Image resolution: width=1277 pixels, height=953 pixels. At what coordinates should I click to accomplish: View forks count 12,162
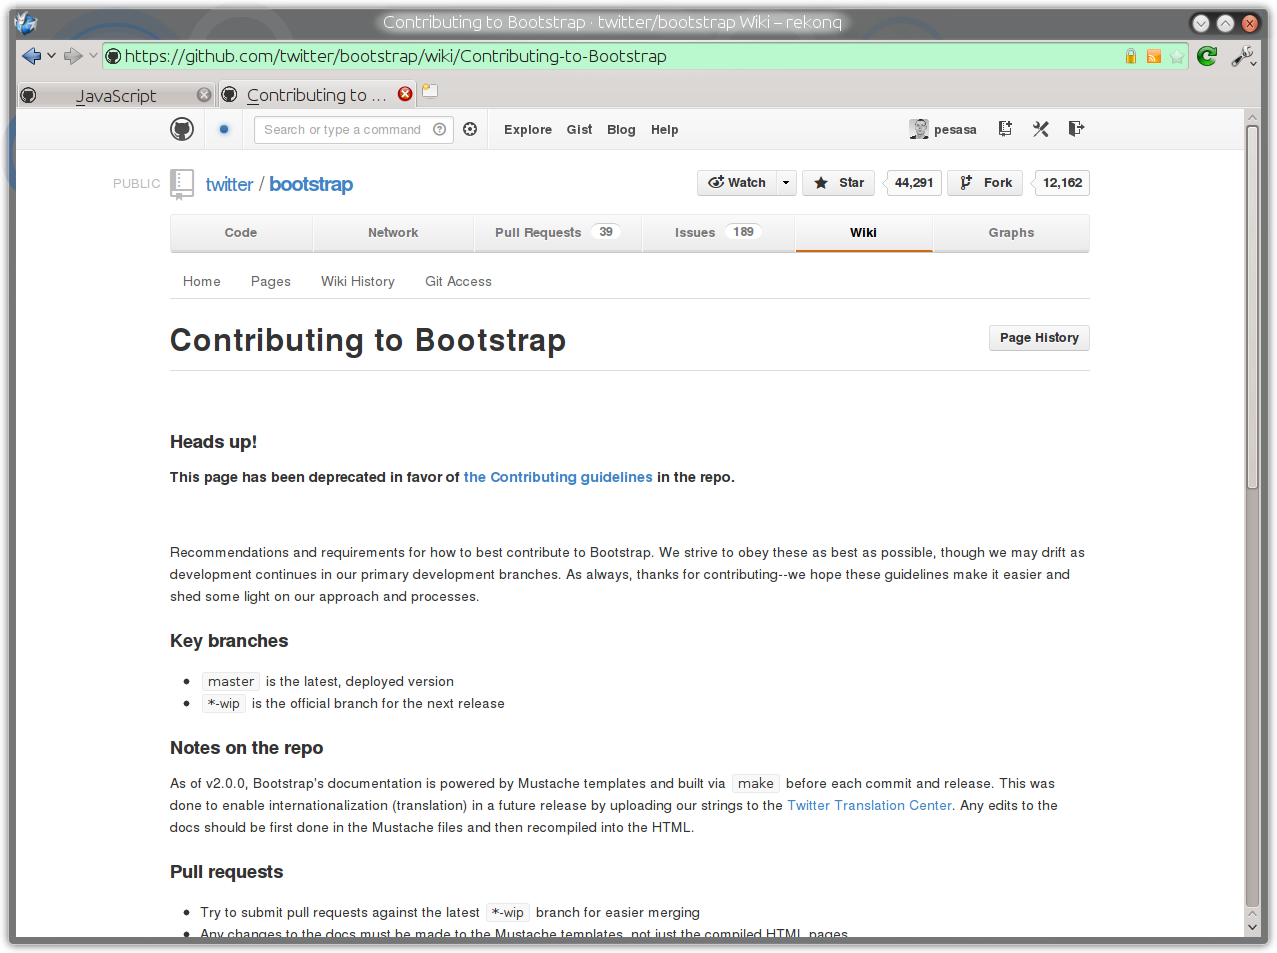[x=1062, y=183]
